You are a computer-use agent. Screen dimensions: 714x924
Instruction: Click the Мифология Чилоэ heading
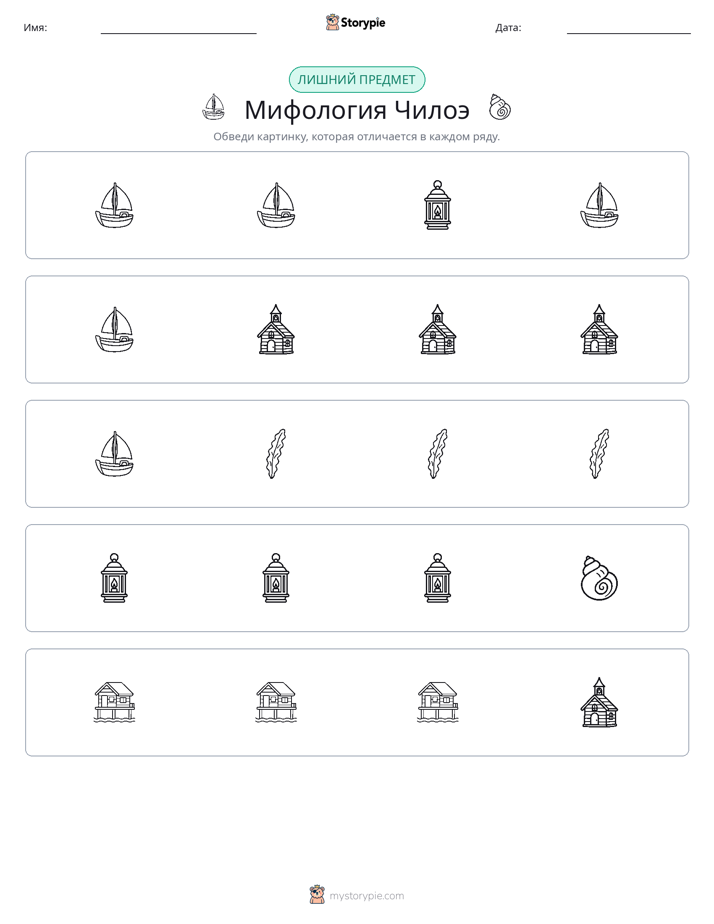[357, 110]
